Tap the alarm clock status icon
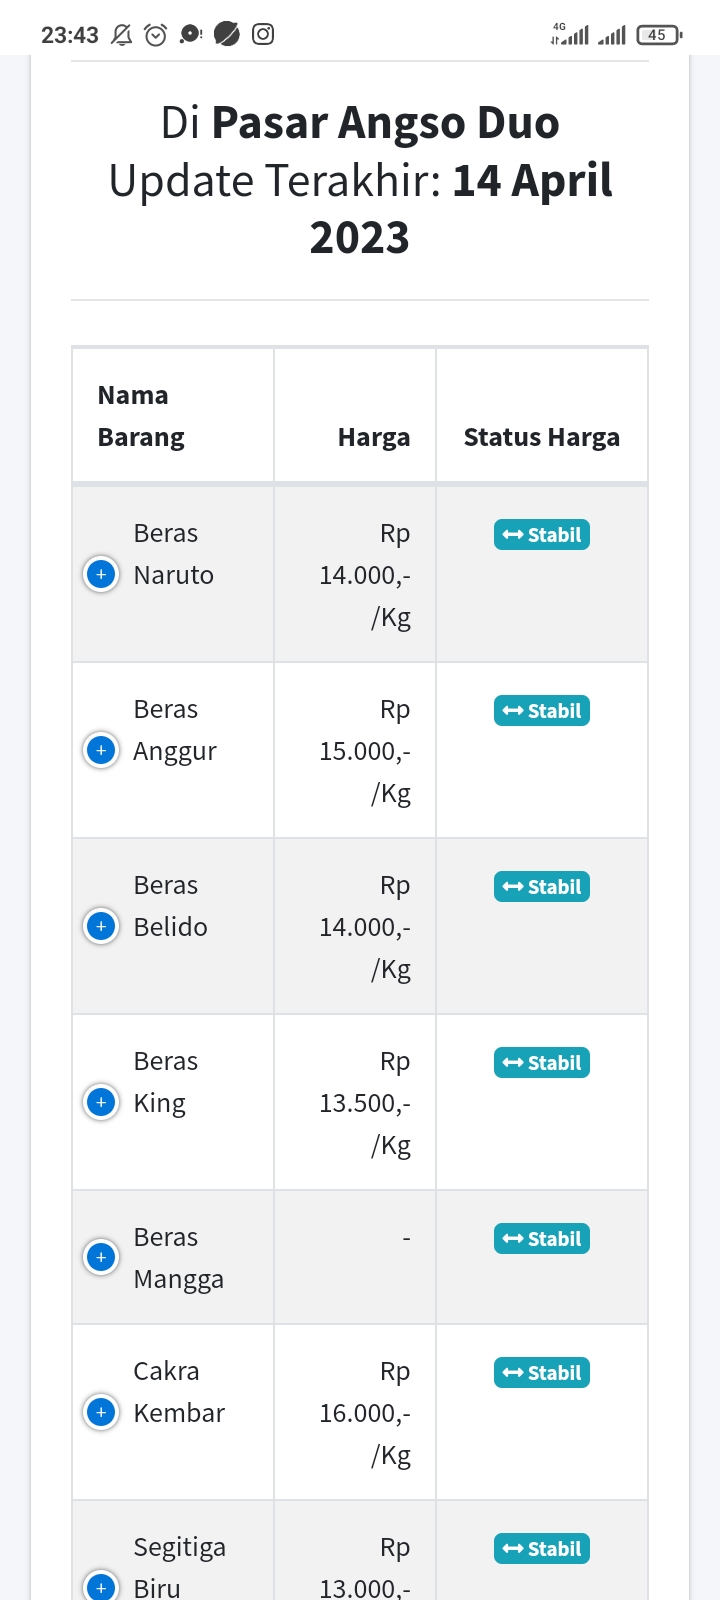 coord(156,35)
